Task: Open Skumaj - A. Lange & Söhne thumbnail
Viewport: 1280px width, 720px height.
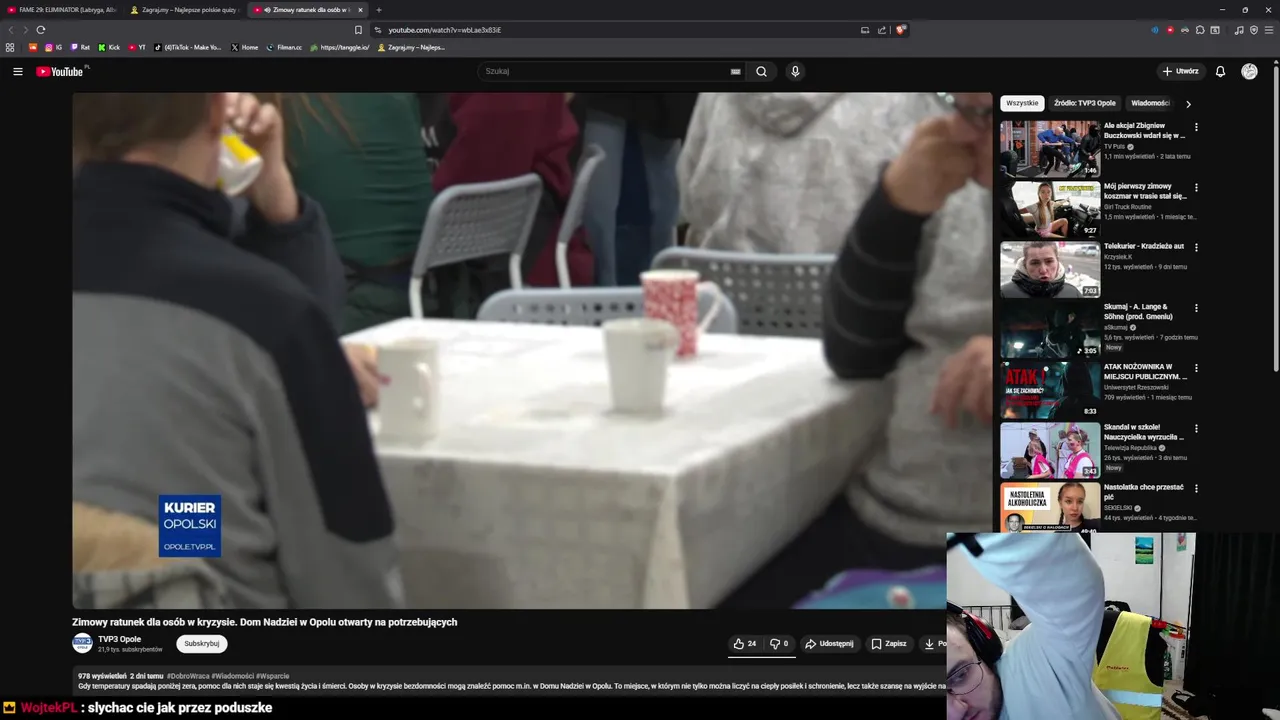Action: (x=1050, y=329)
